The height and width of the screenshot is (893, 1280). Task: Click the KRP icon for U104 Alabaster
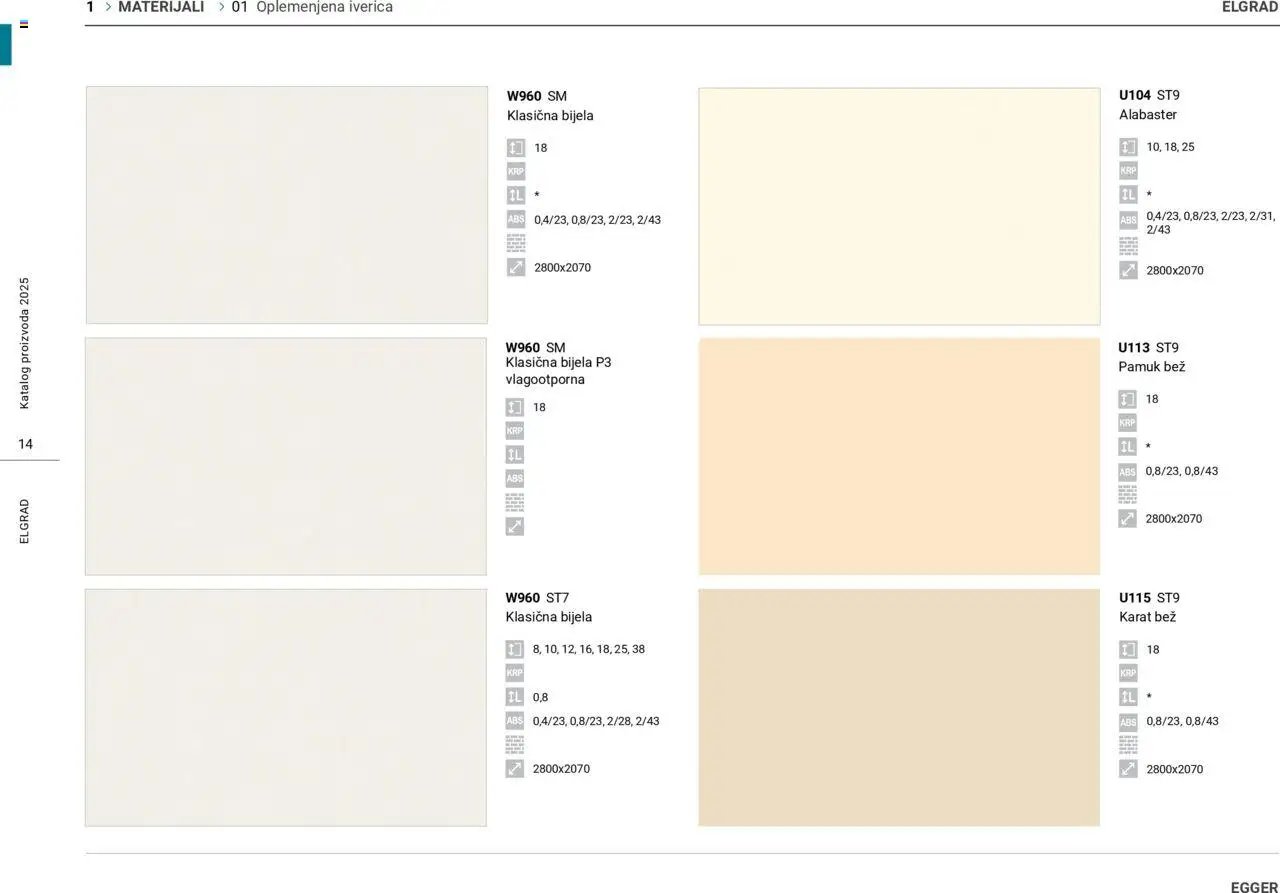click(x=1128, y=171)
